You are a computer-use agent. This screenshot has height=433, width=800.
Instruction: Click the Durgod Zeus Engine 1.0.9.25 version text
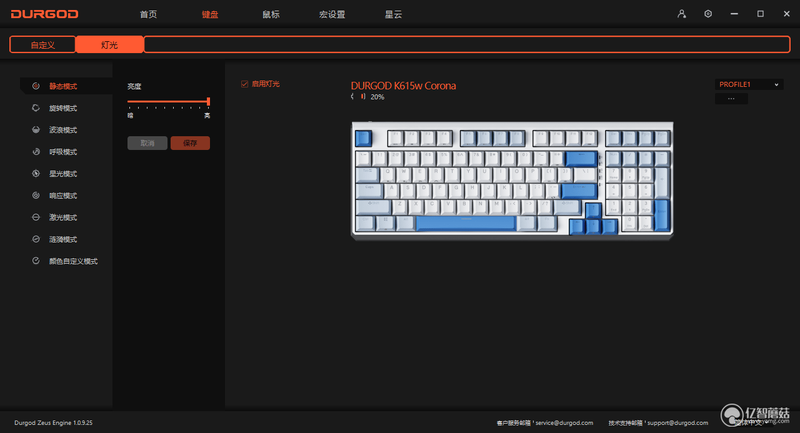click(x=54, y=423)
